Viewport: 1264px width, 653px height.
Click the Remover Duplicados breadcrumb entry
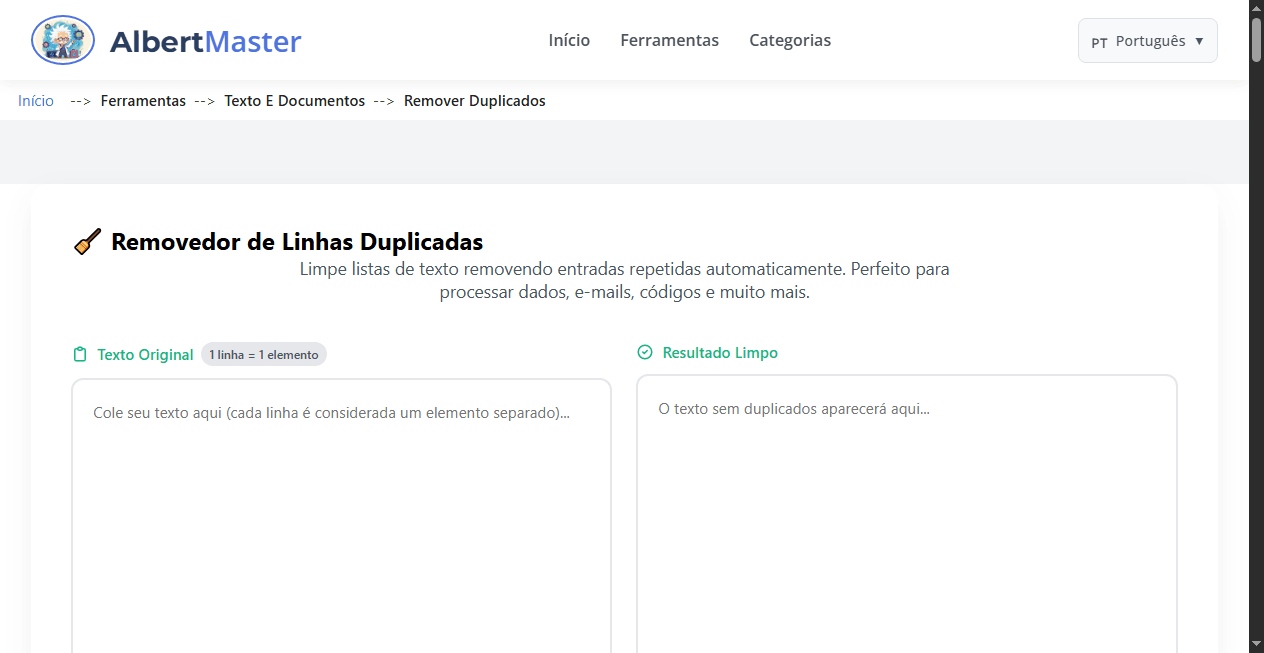(x=474, y=100)
